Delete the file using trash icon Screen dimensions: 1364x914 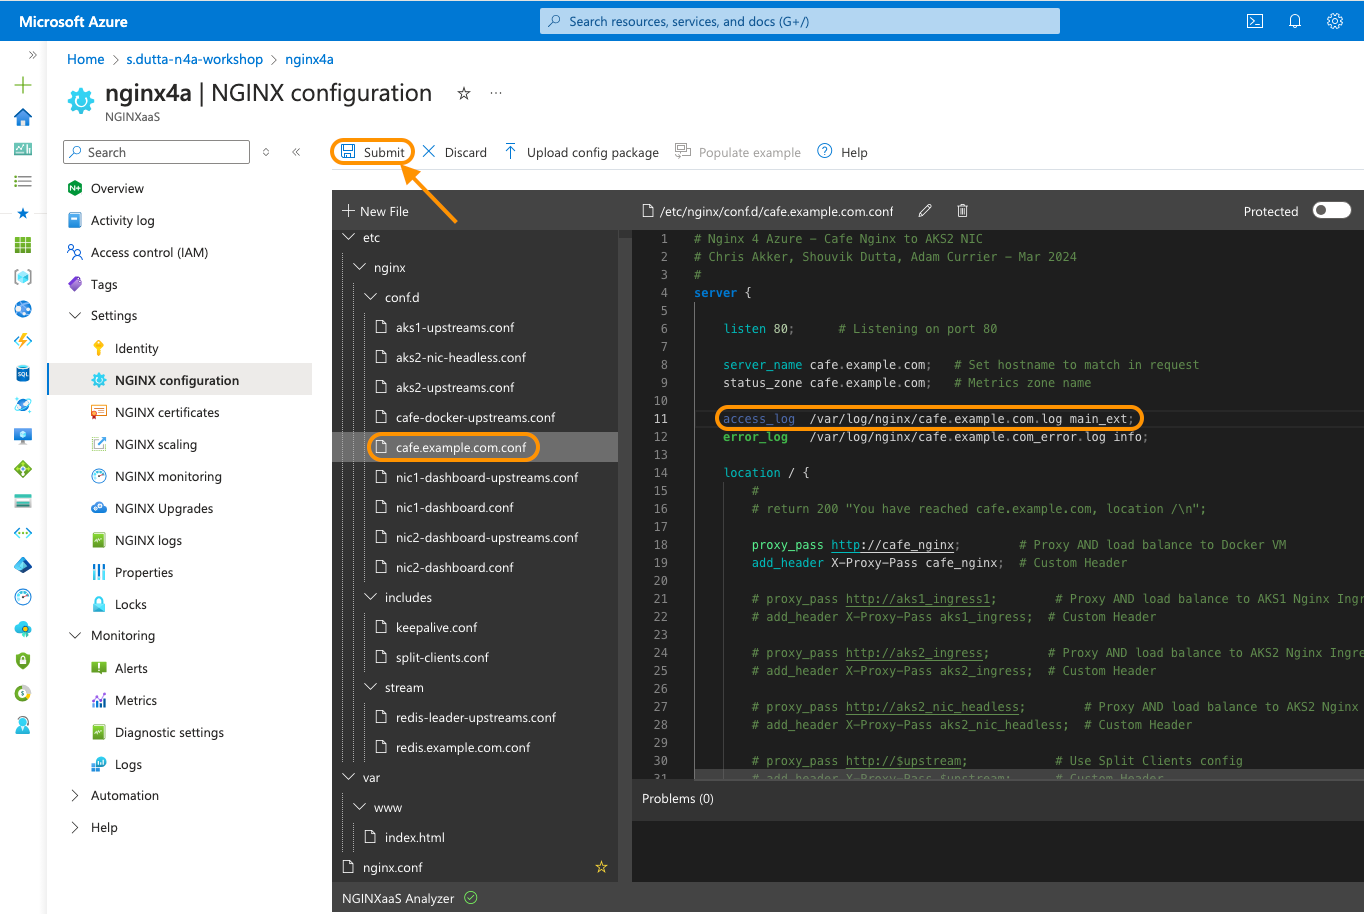click(x=962, y=211)
